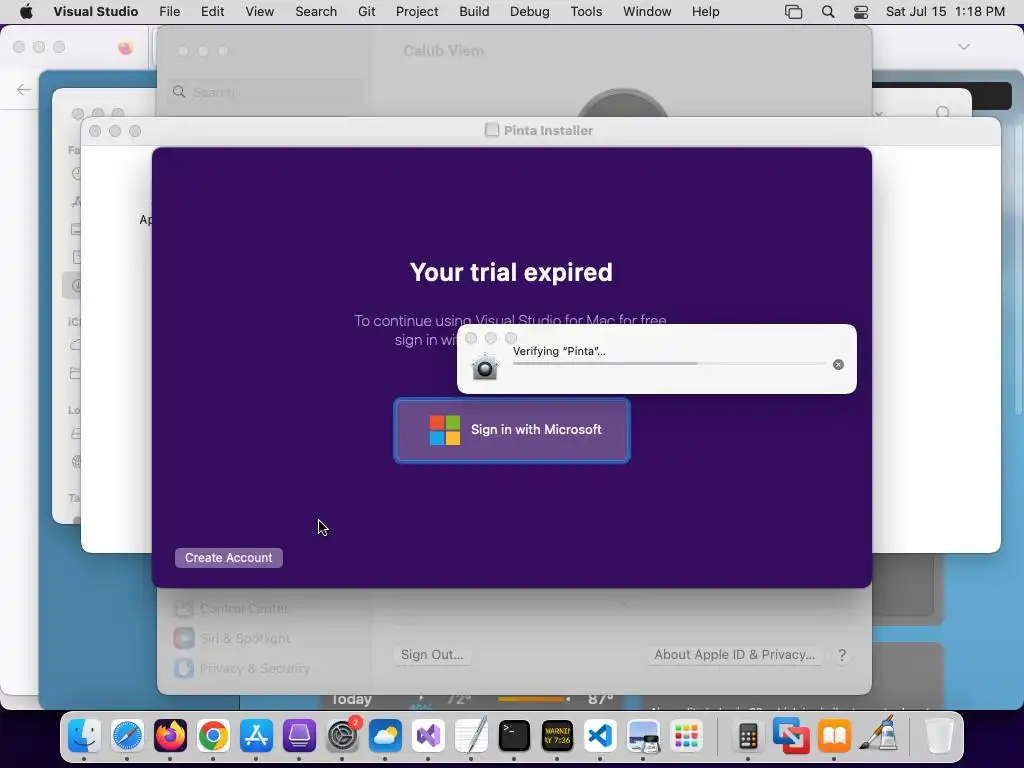
Task: Open Calculator from the Dock
Action: [748, 736]
